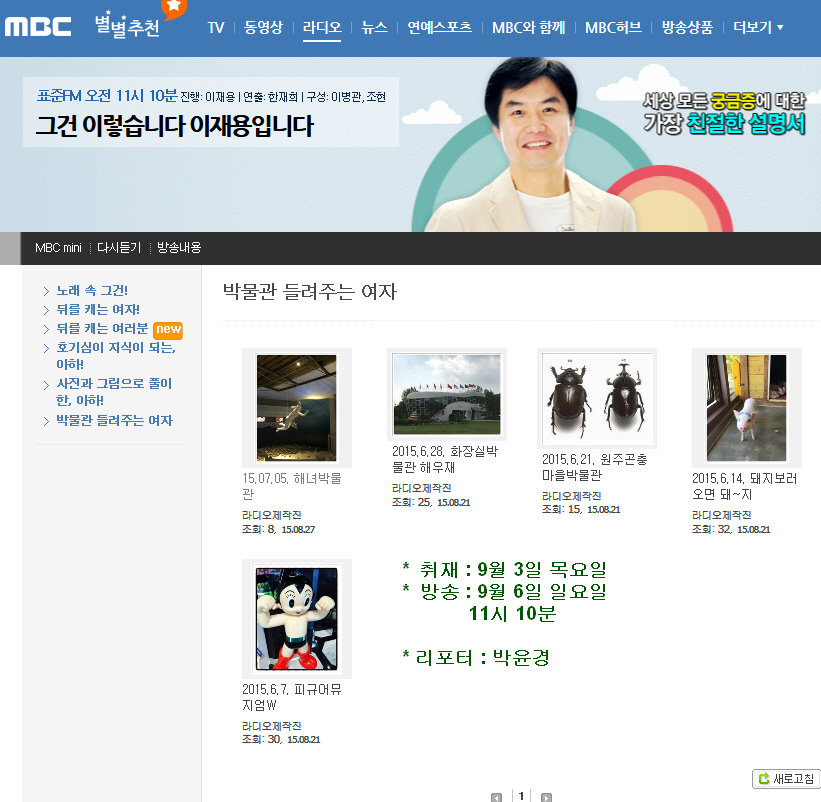
Task: Select the 라디오 tab in top navigation
Action: pyautogui.click(x=322, y=28)
